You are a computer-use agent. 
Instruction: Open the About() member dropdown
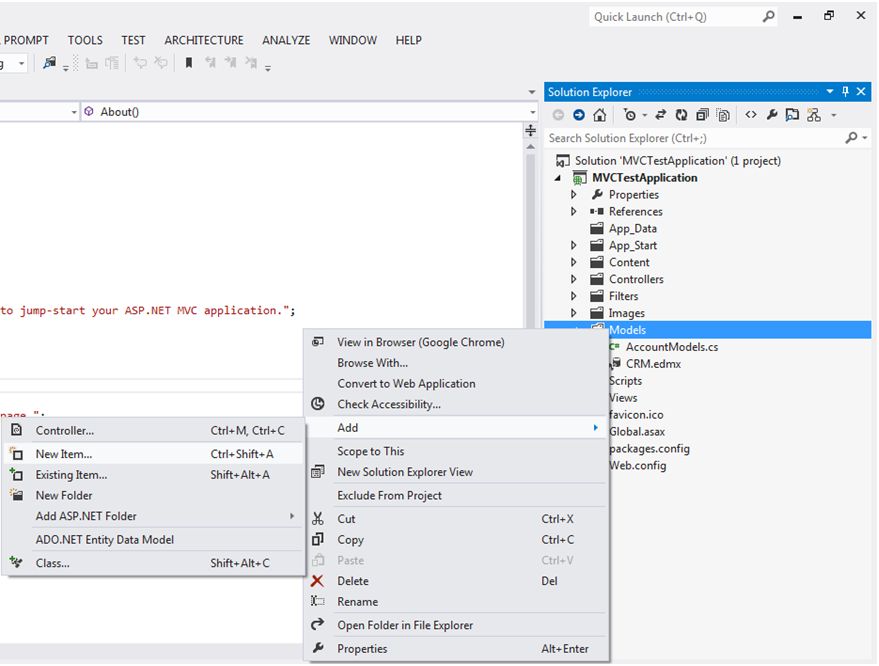pyautogui.click(x=531, y=112)
